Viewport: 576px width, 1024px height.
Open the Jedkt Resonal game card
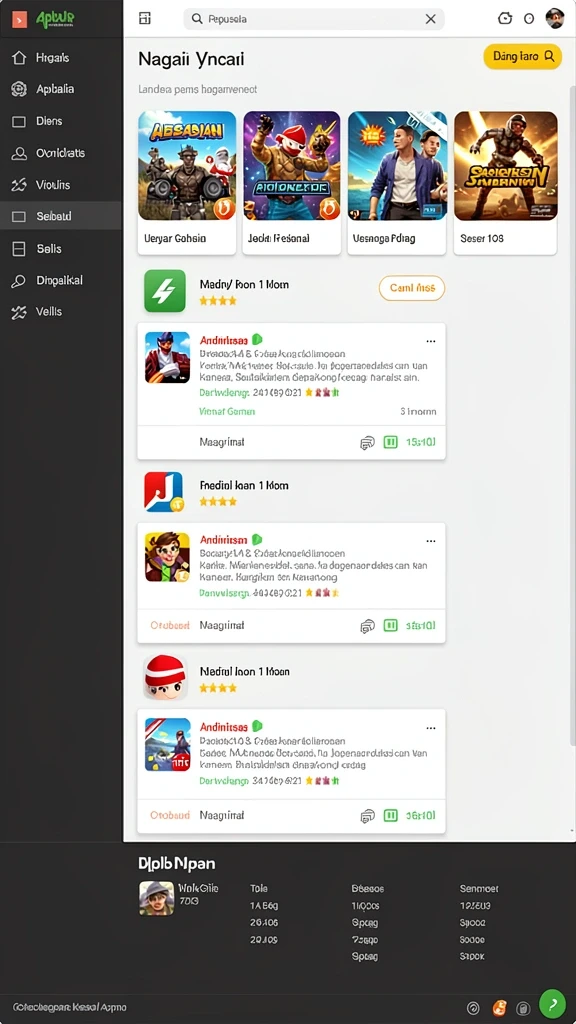[x=292, y=182]
